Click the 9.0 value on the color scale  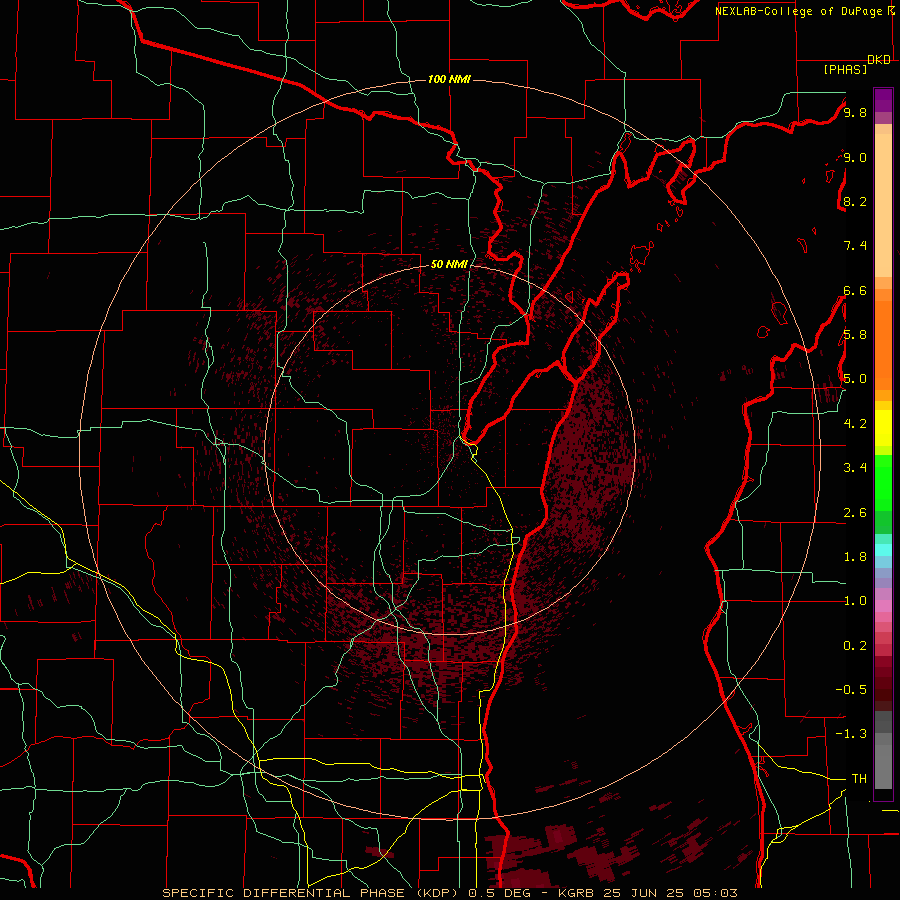[855, 157]
